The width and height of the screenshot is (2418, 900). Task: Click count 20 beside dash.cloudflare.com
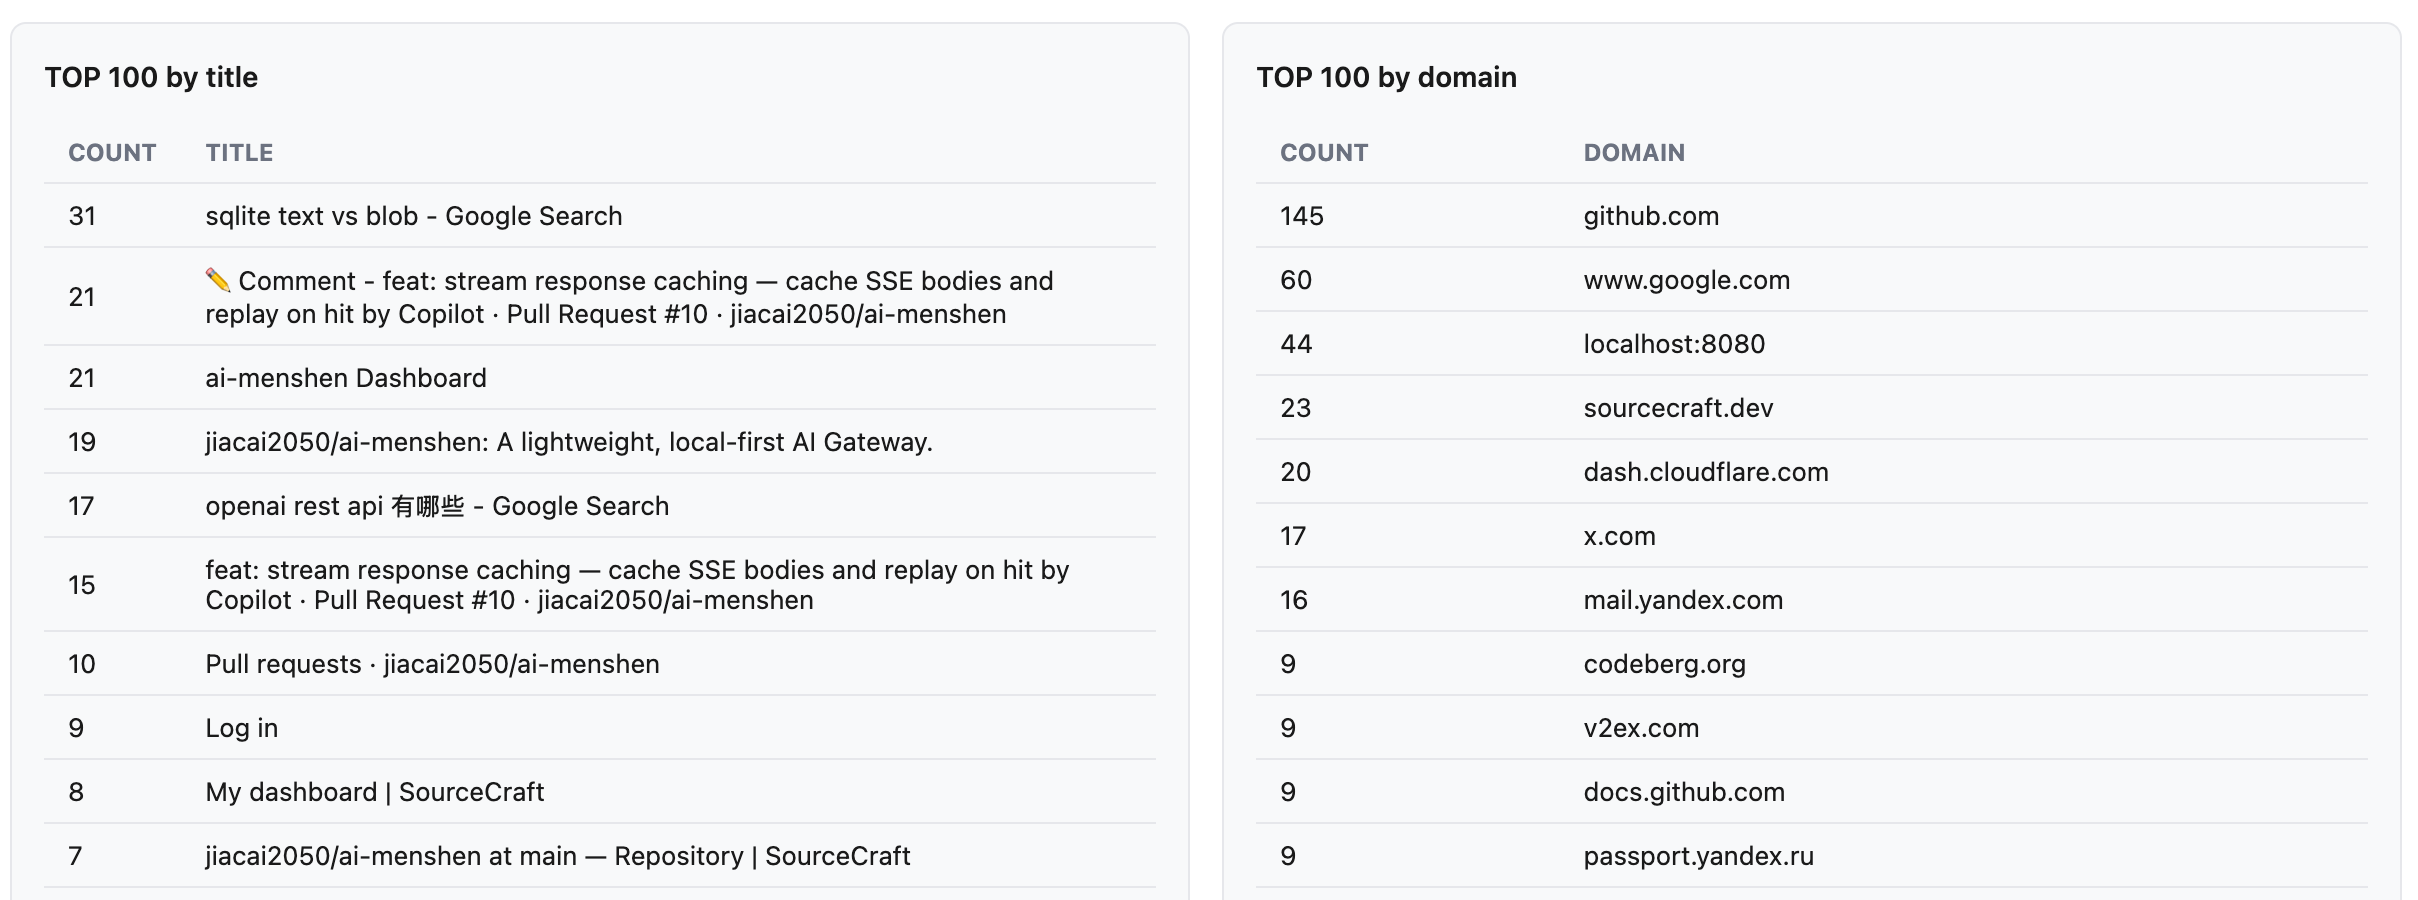pyautogui.click(x=1296, y=472)
